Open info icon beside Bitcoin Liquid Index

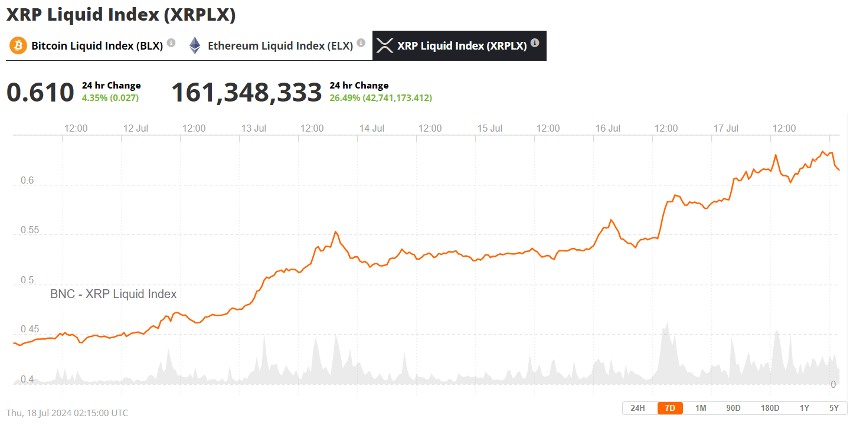coord(171,43)
